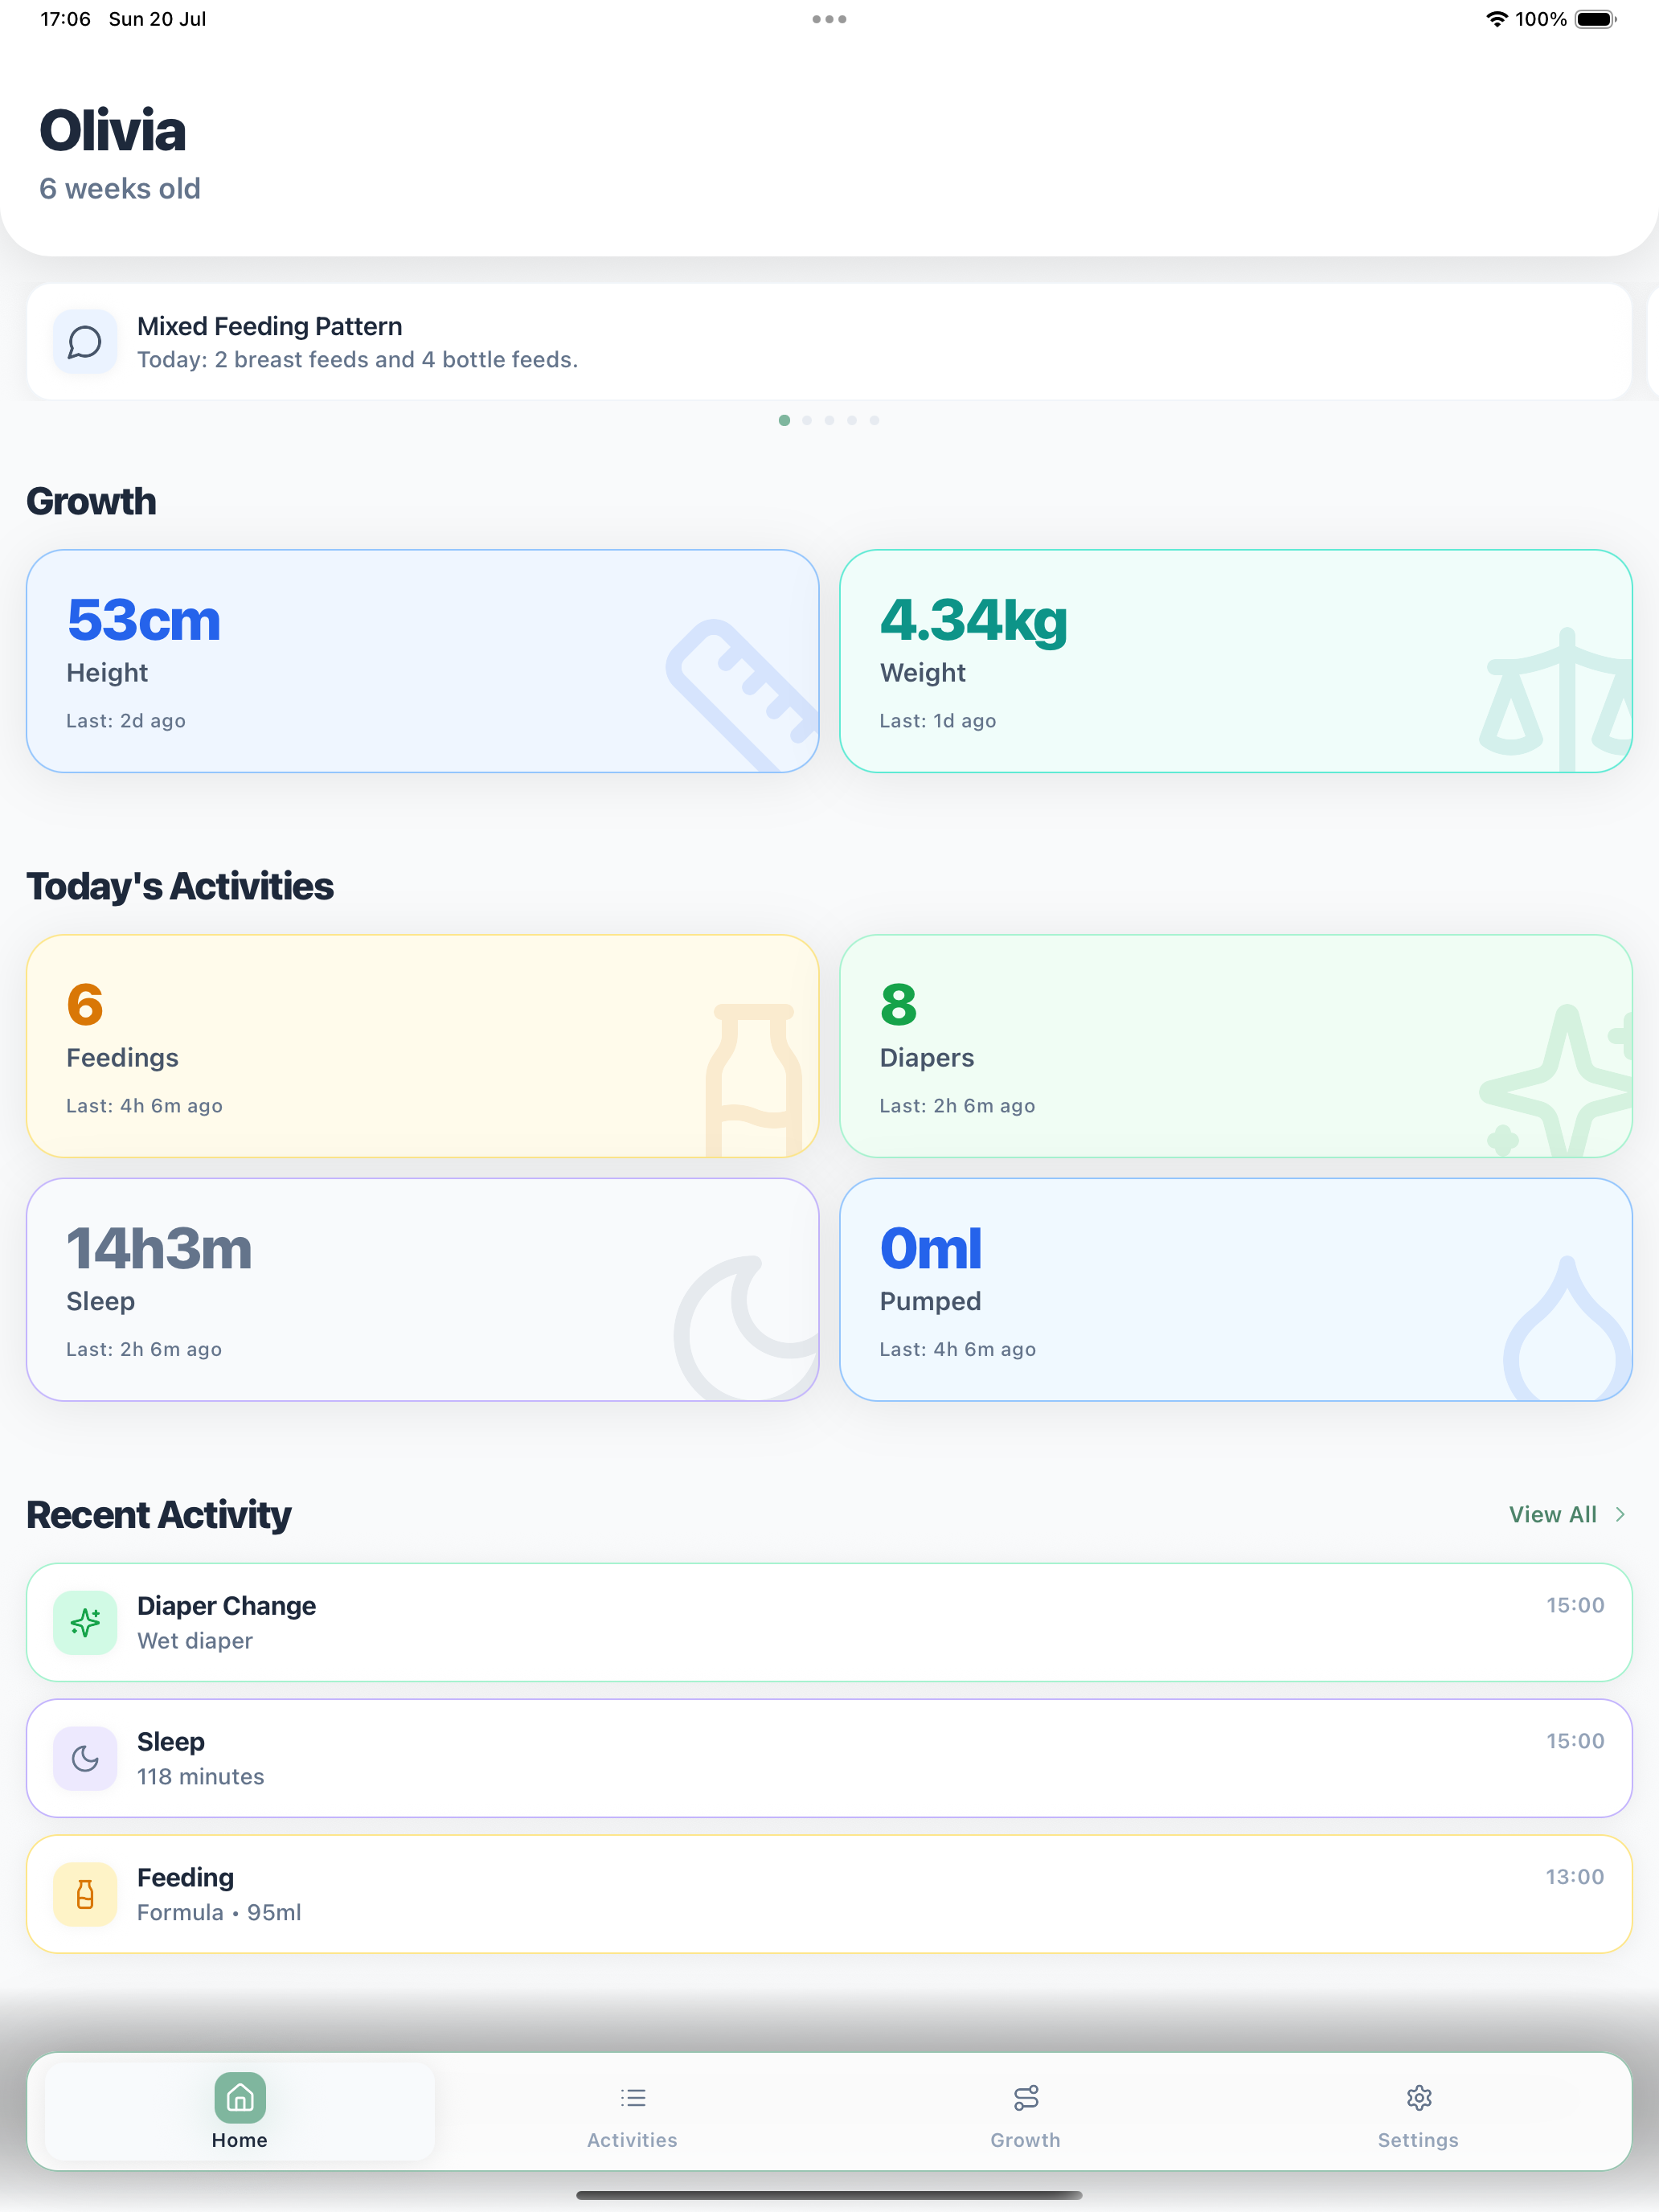Tap the '6 weeks old' text

tap(120, 188)
